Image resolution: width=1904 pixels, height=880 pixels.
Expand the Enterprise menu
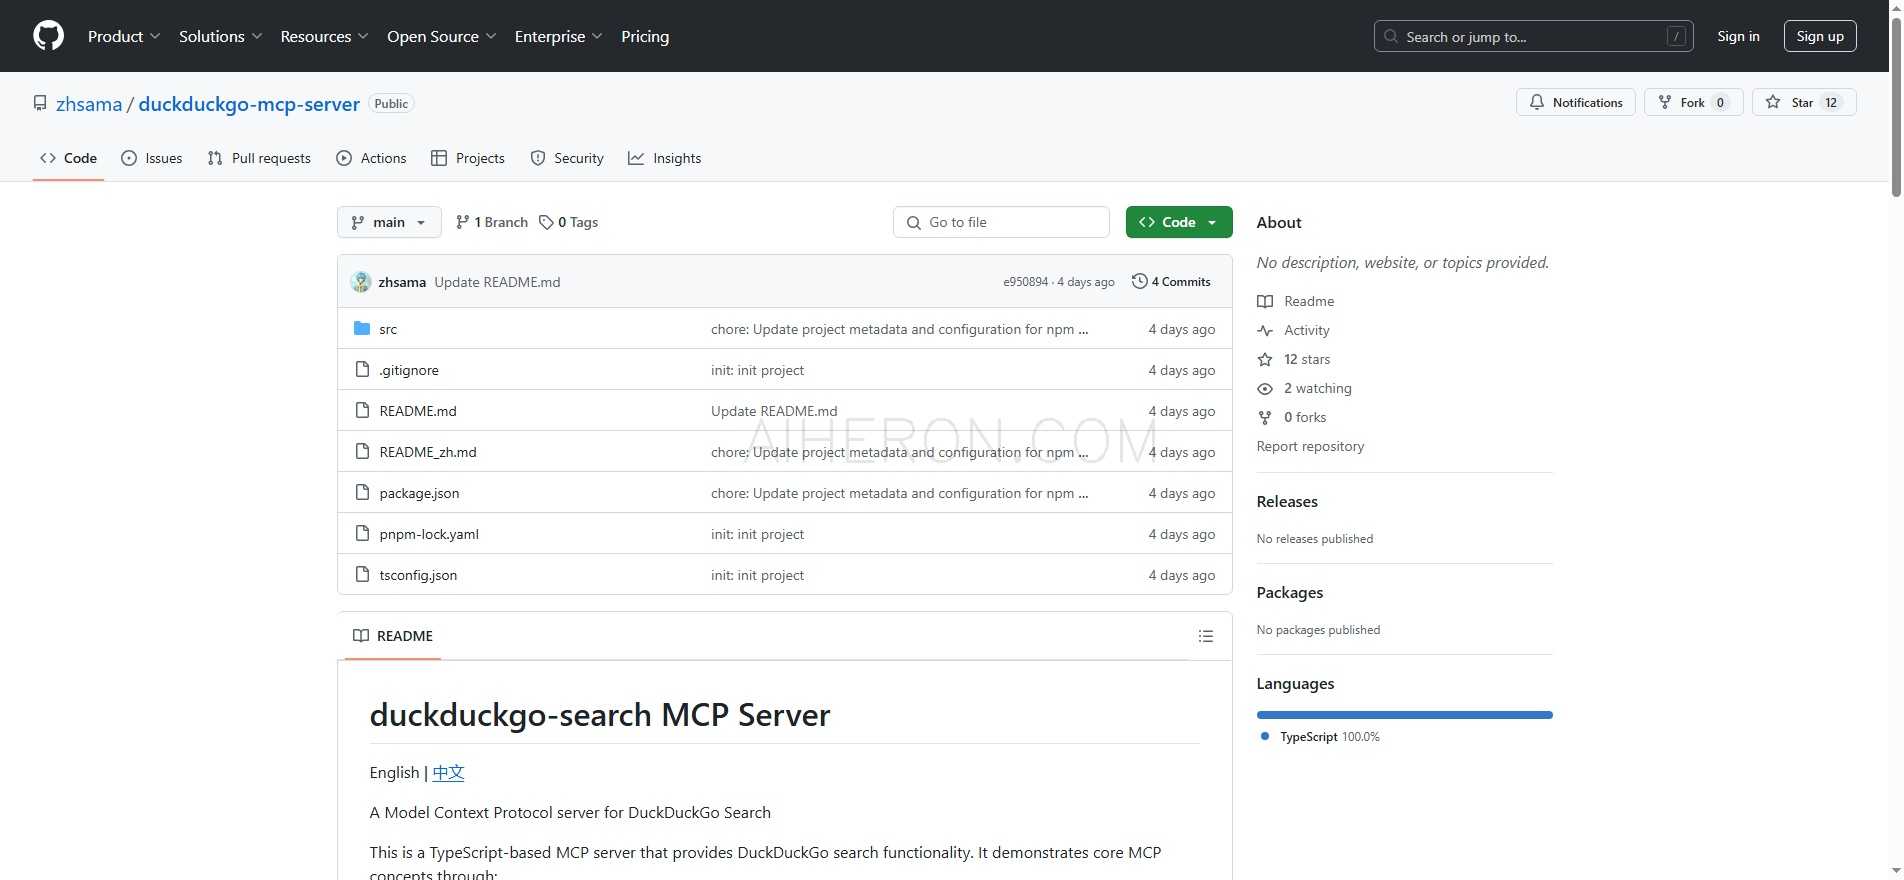coord(558,36)
